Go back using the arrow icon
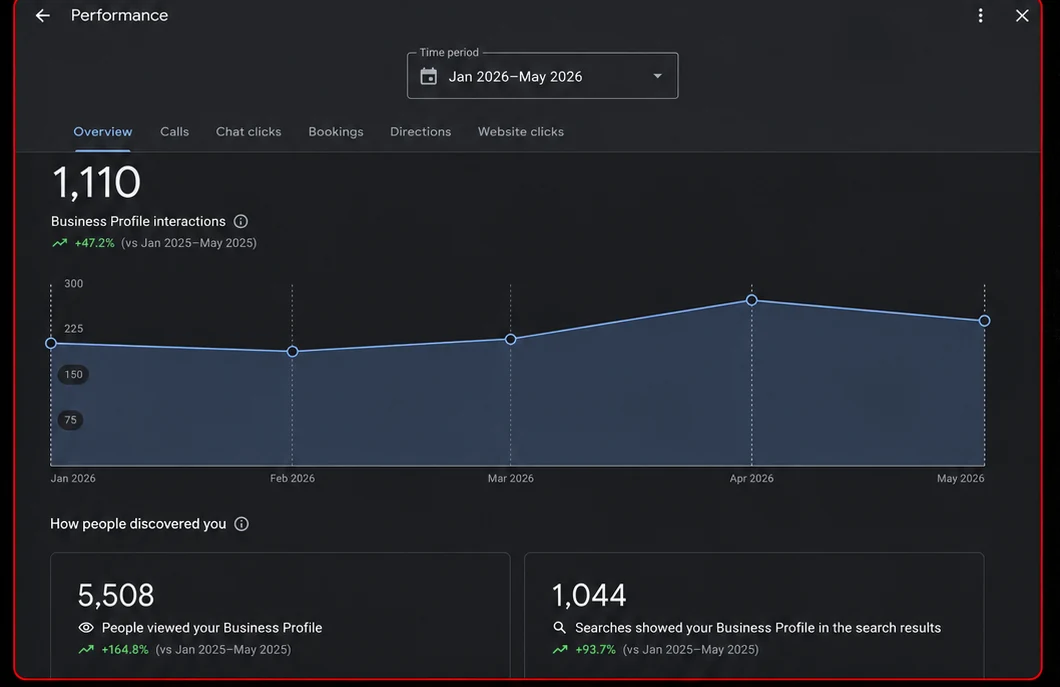This screenshot has width=1060, height=687. (43, 16)
